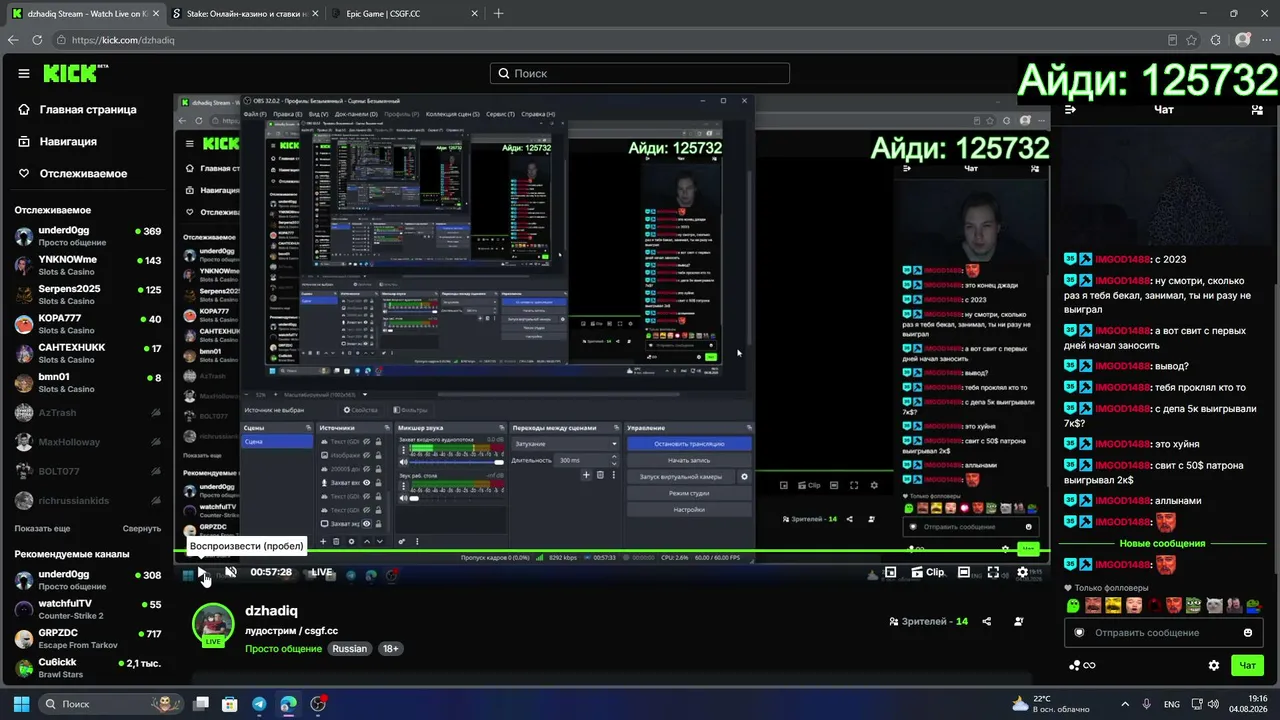
Task: Jump to new messages in chat
Action: tap(1162, 543)
